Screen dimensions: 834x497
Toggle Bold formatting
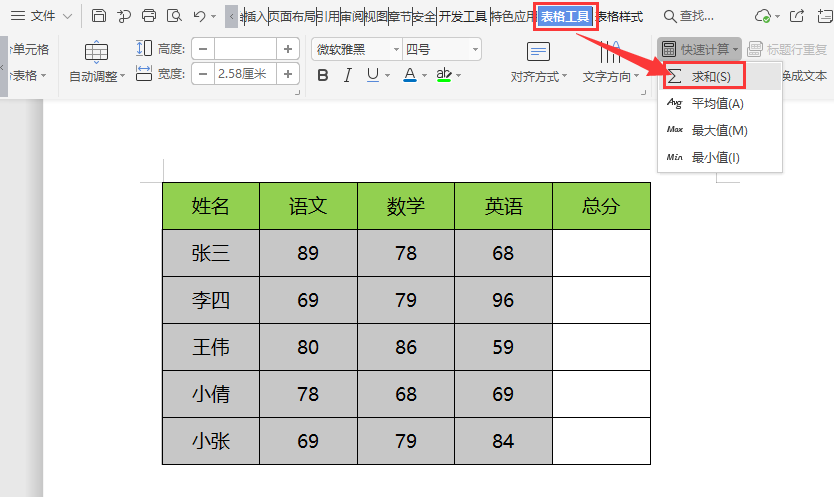[x=322, y=75]
